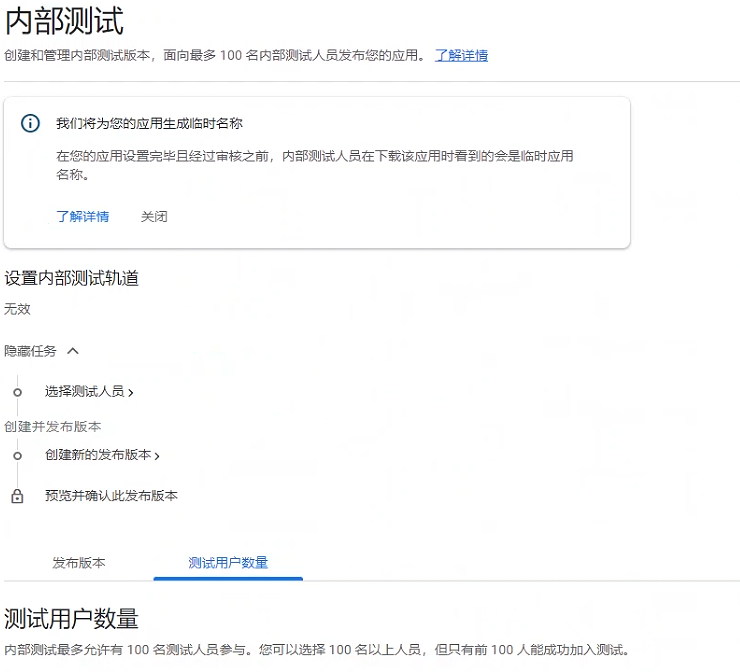
Task: Click the 内部测试 page title
Action: point(64,21)
